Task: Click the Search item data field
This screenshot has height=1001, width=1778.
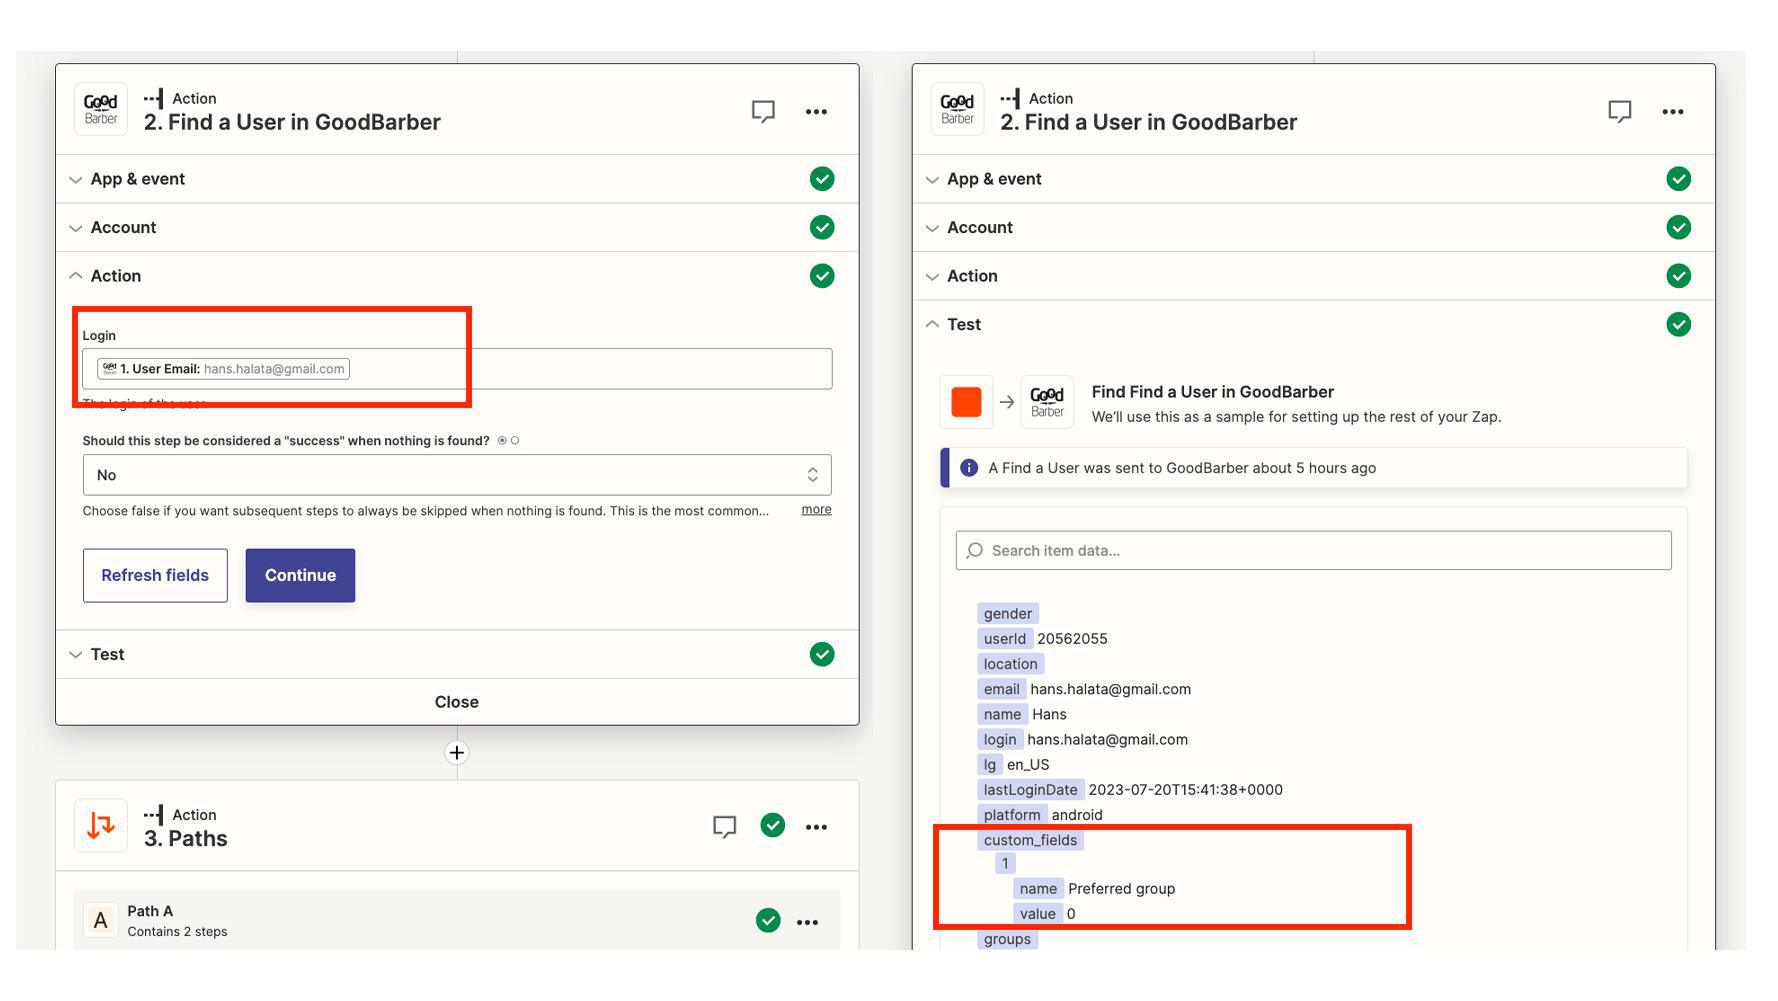Action: pyautogui.click(x=1312, y=550)
